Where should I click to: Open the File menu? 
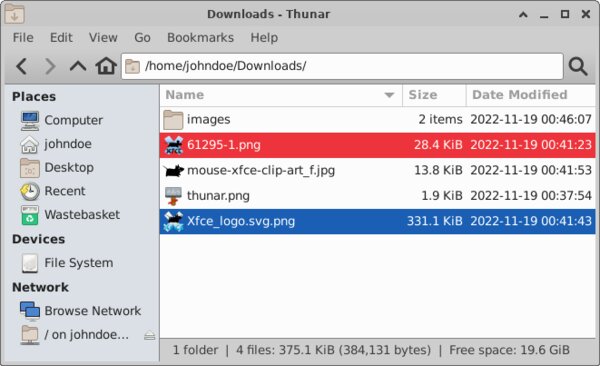coord(23,38)
